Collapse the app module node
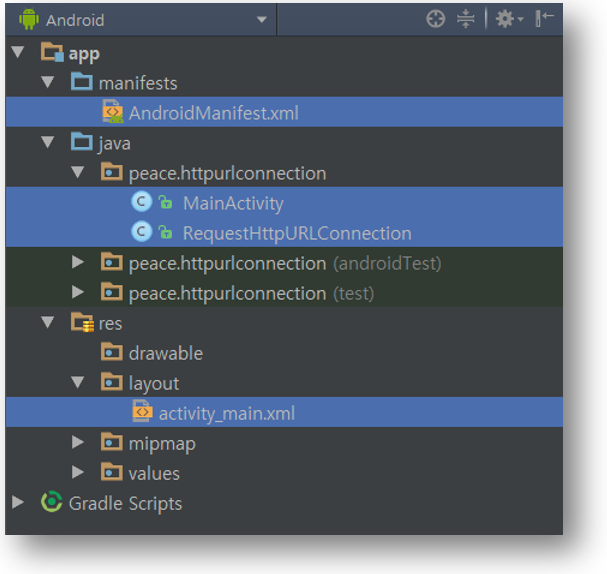This screenshot has height=574, width=607. pos(18,52)
